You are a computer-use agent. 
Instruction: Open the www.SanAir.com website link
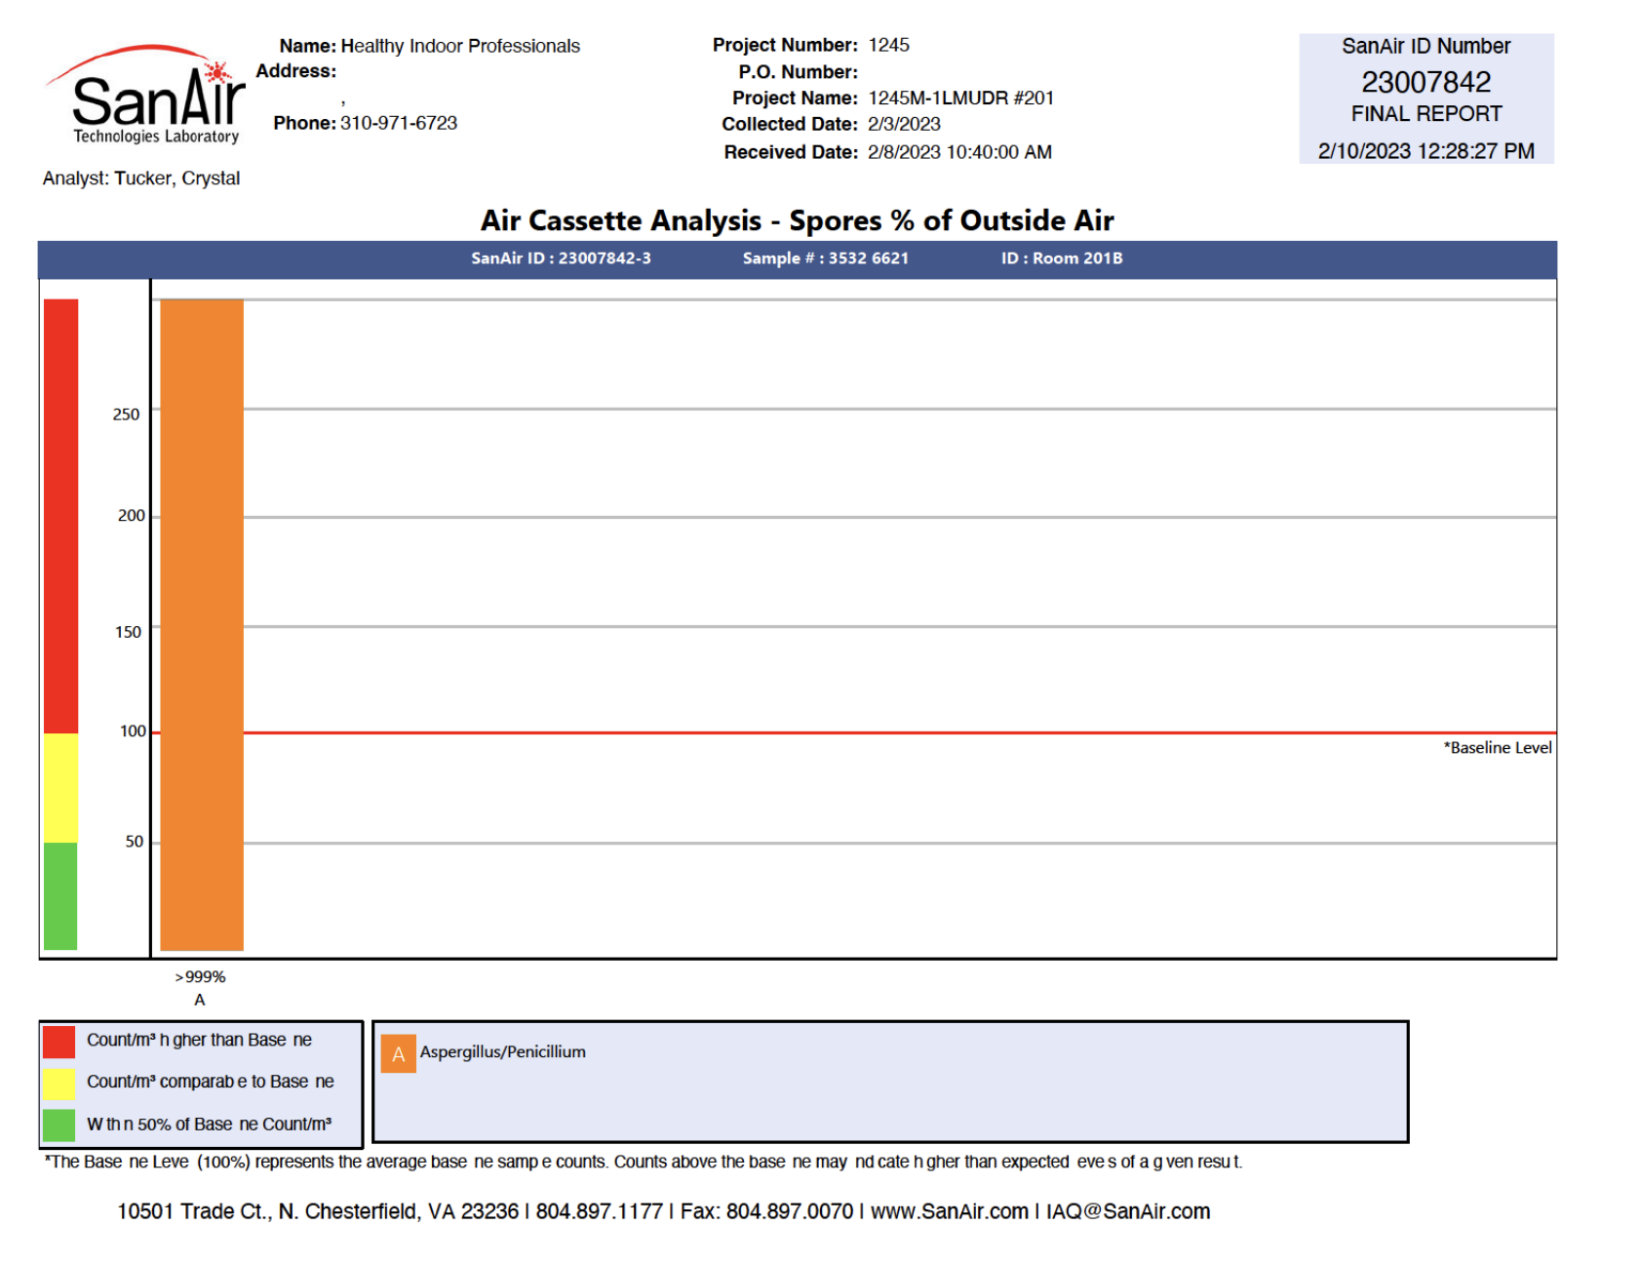[949, 1211]
